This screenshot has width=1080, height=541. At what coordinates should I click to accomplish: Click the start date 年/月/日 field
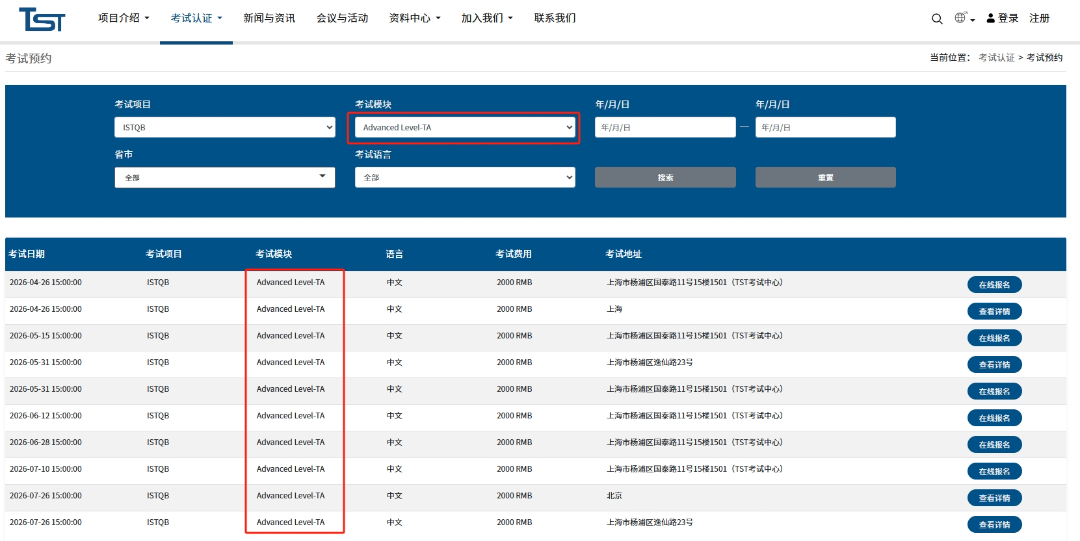click(665, 128)
